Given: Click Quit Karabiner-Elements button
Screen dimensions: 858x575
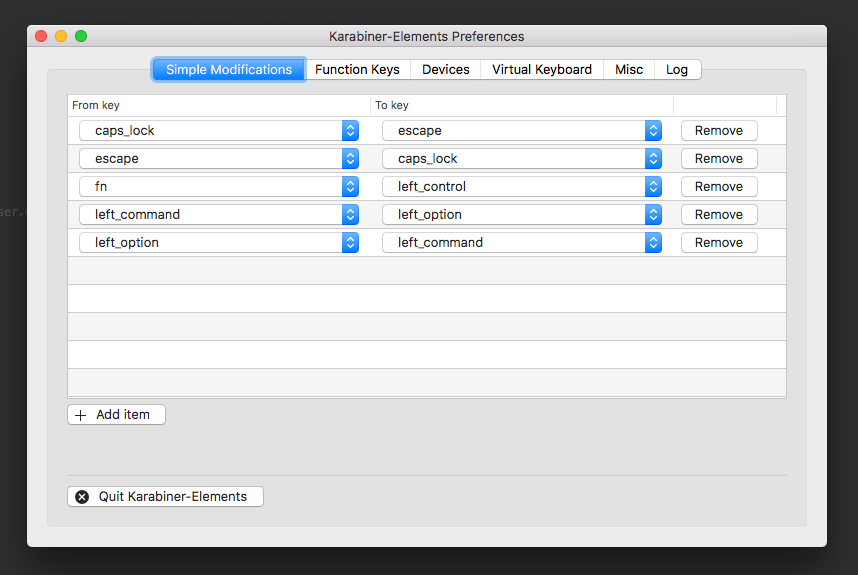Looking at the screenshot, I should [165, 497].
